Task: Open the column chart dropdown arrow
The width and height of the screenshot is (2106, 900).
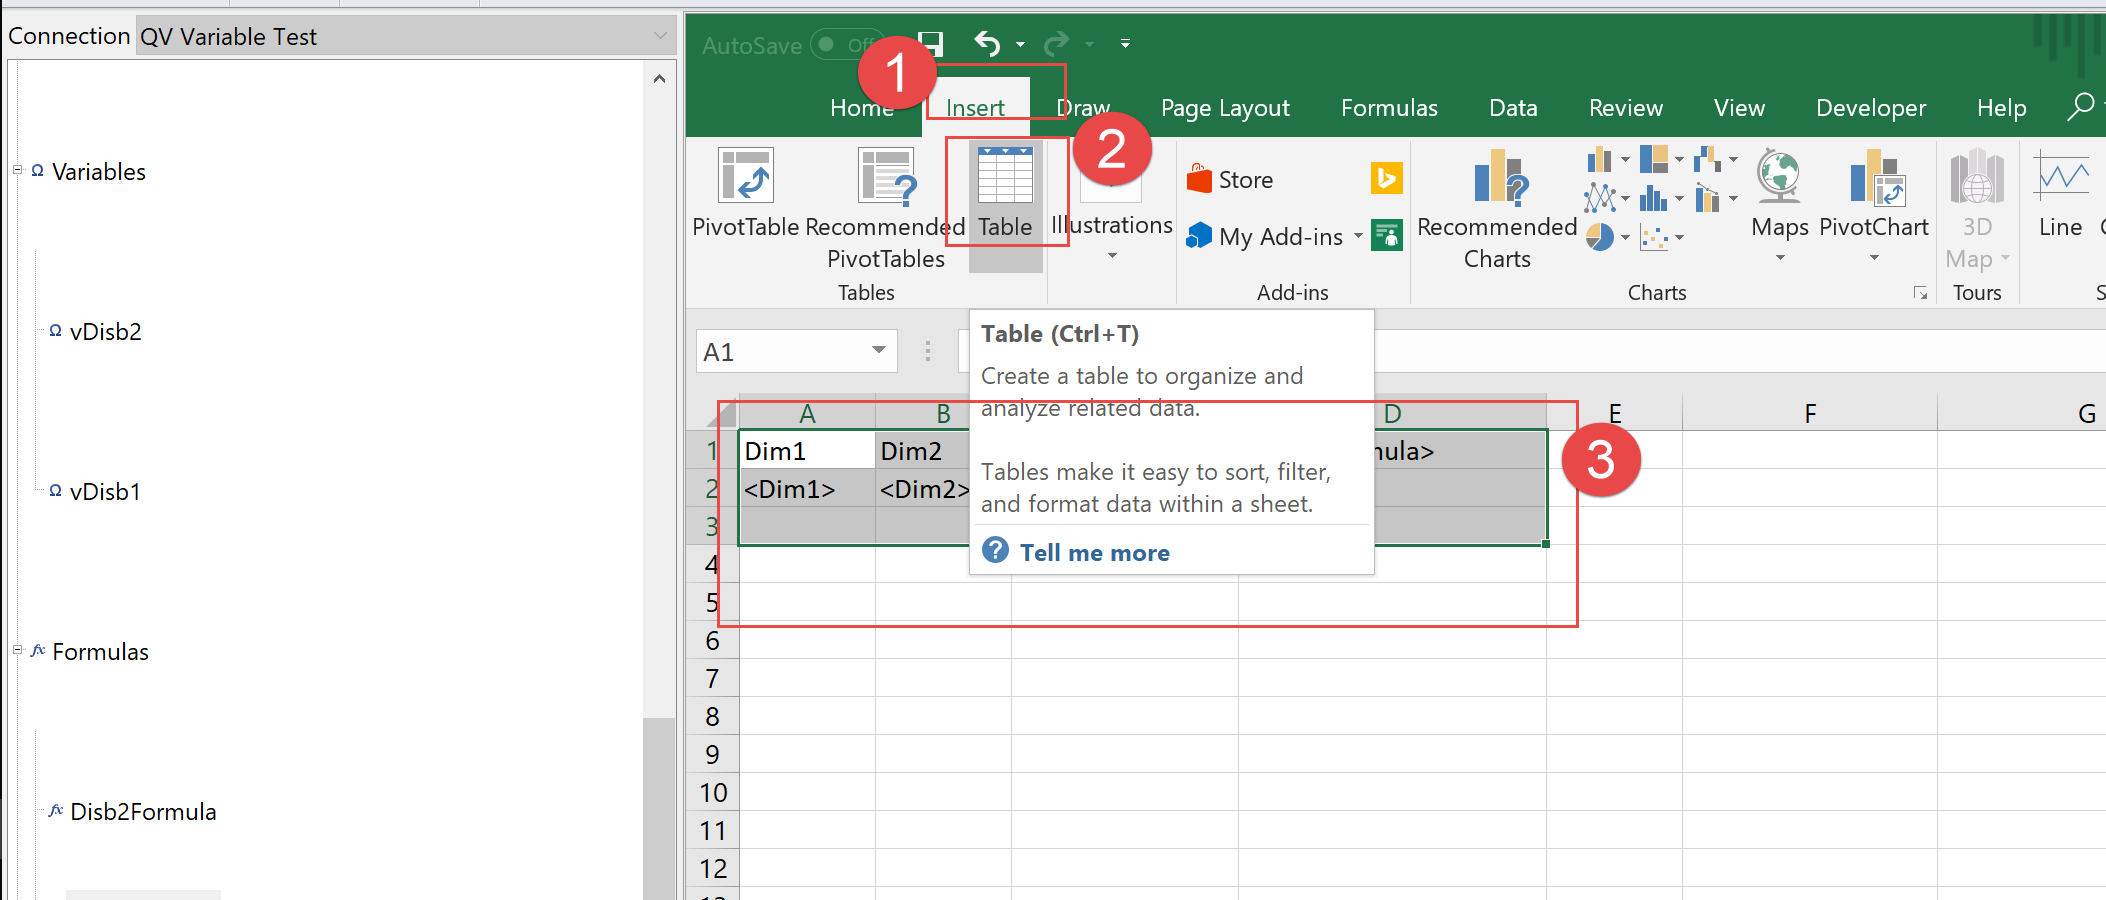Action: (1625, 160)
